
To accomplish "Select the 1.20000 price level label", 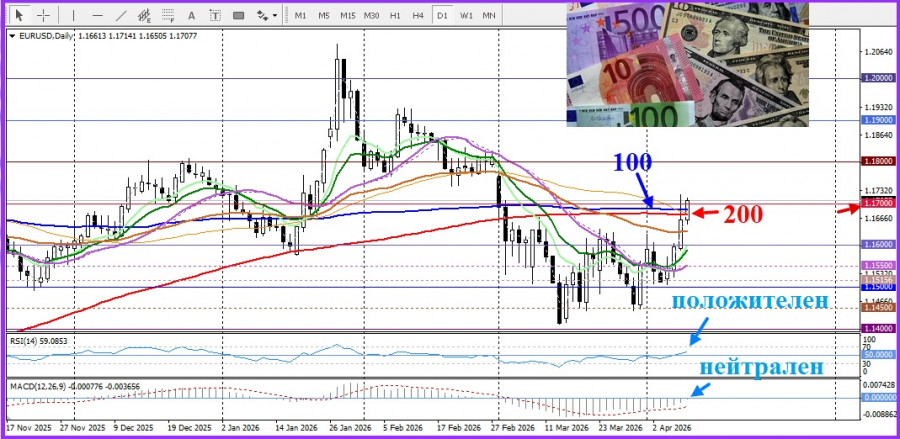I will [878, 78].
